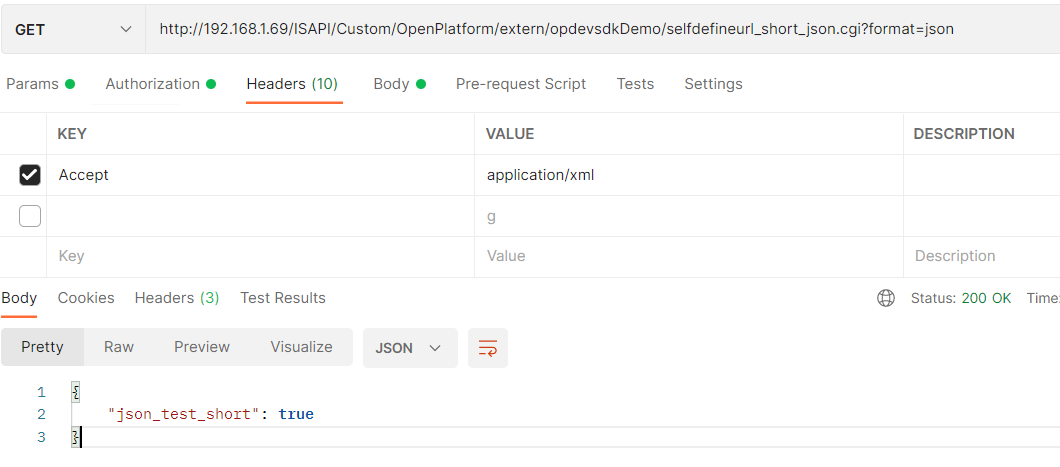Go to the Tests tab
Image resolution: width=1060 pixels, height=467 pixels.
pos(635,84)
